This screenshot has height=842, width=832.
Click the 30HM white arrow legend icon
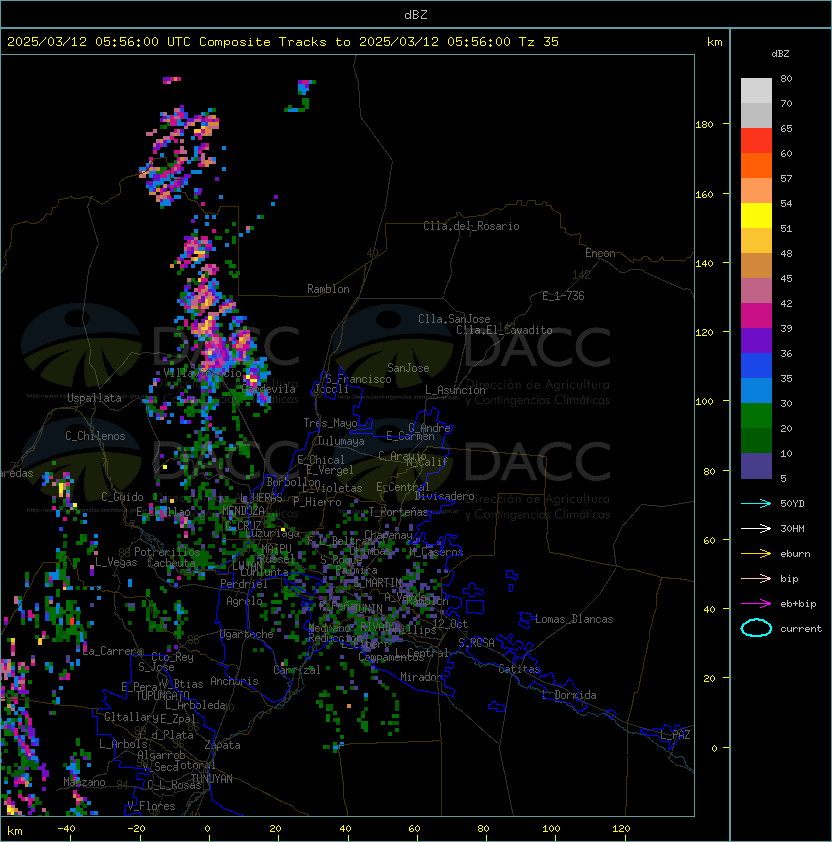click(x=756, y=528)
